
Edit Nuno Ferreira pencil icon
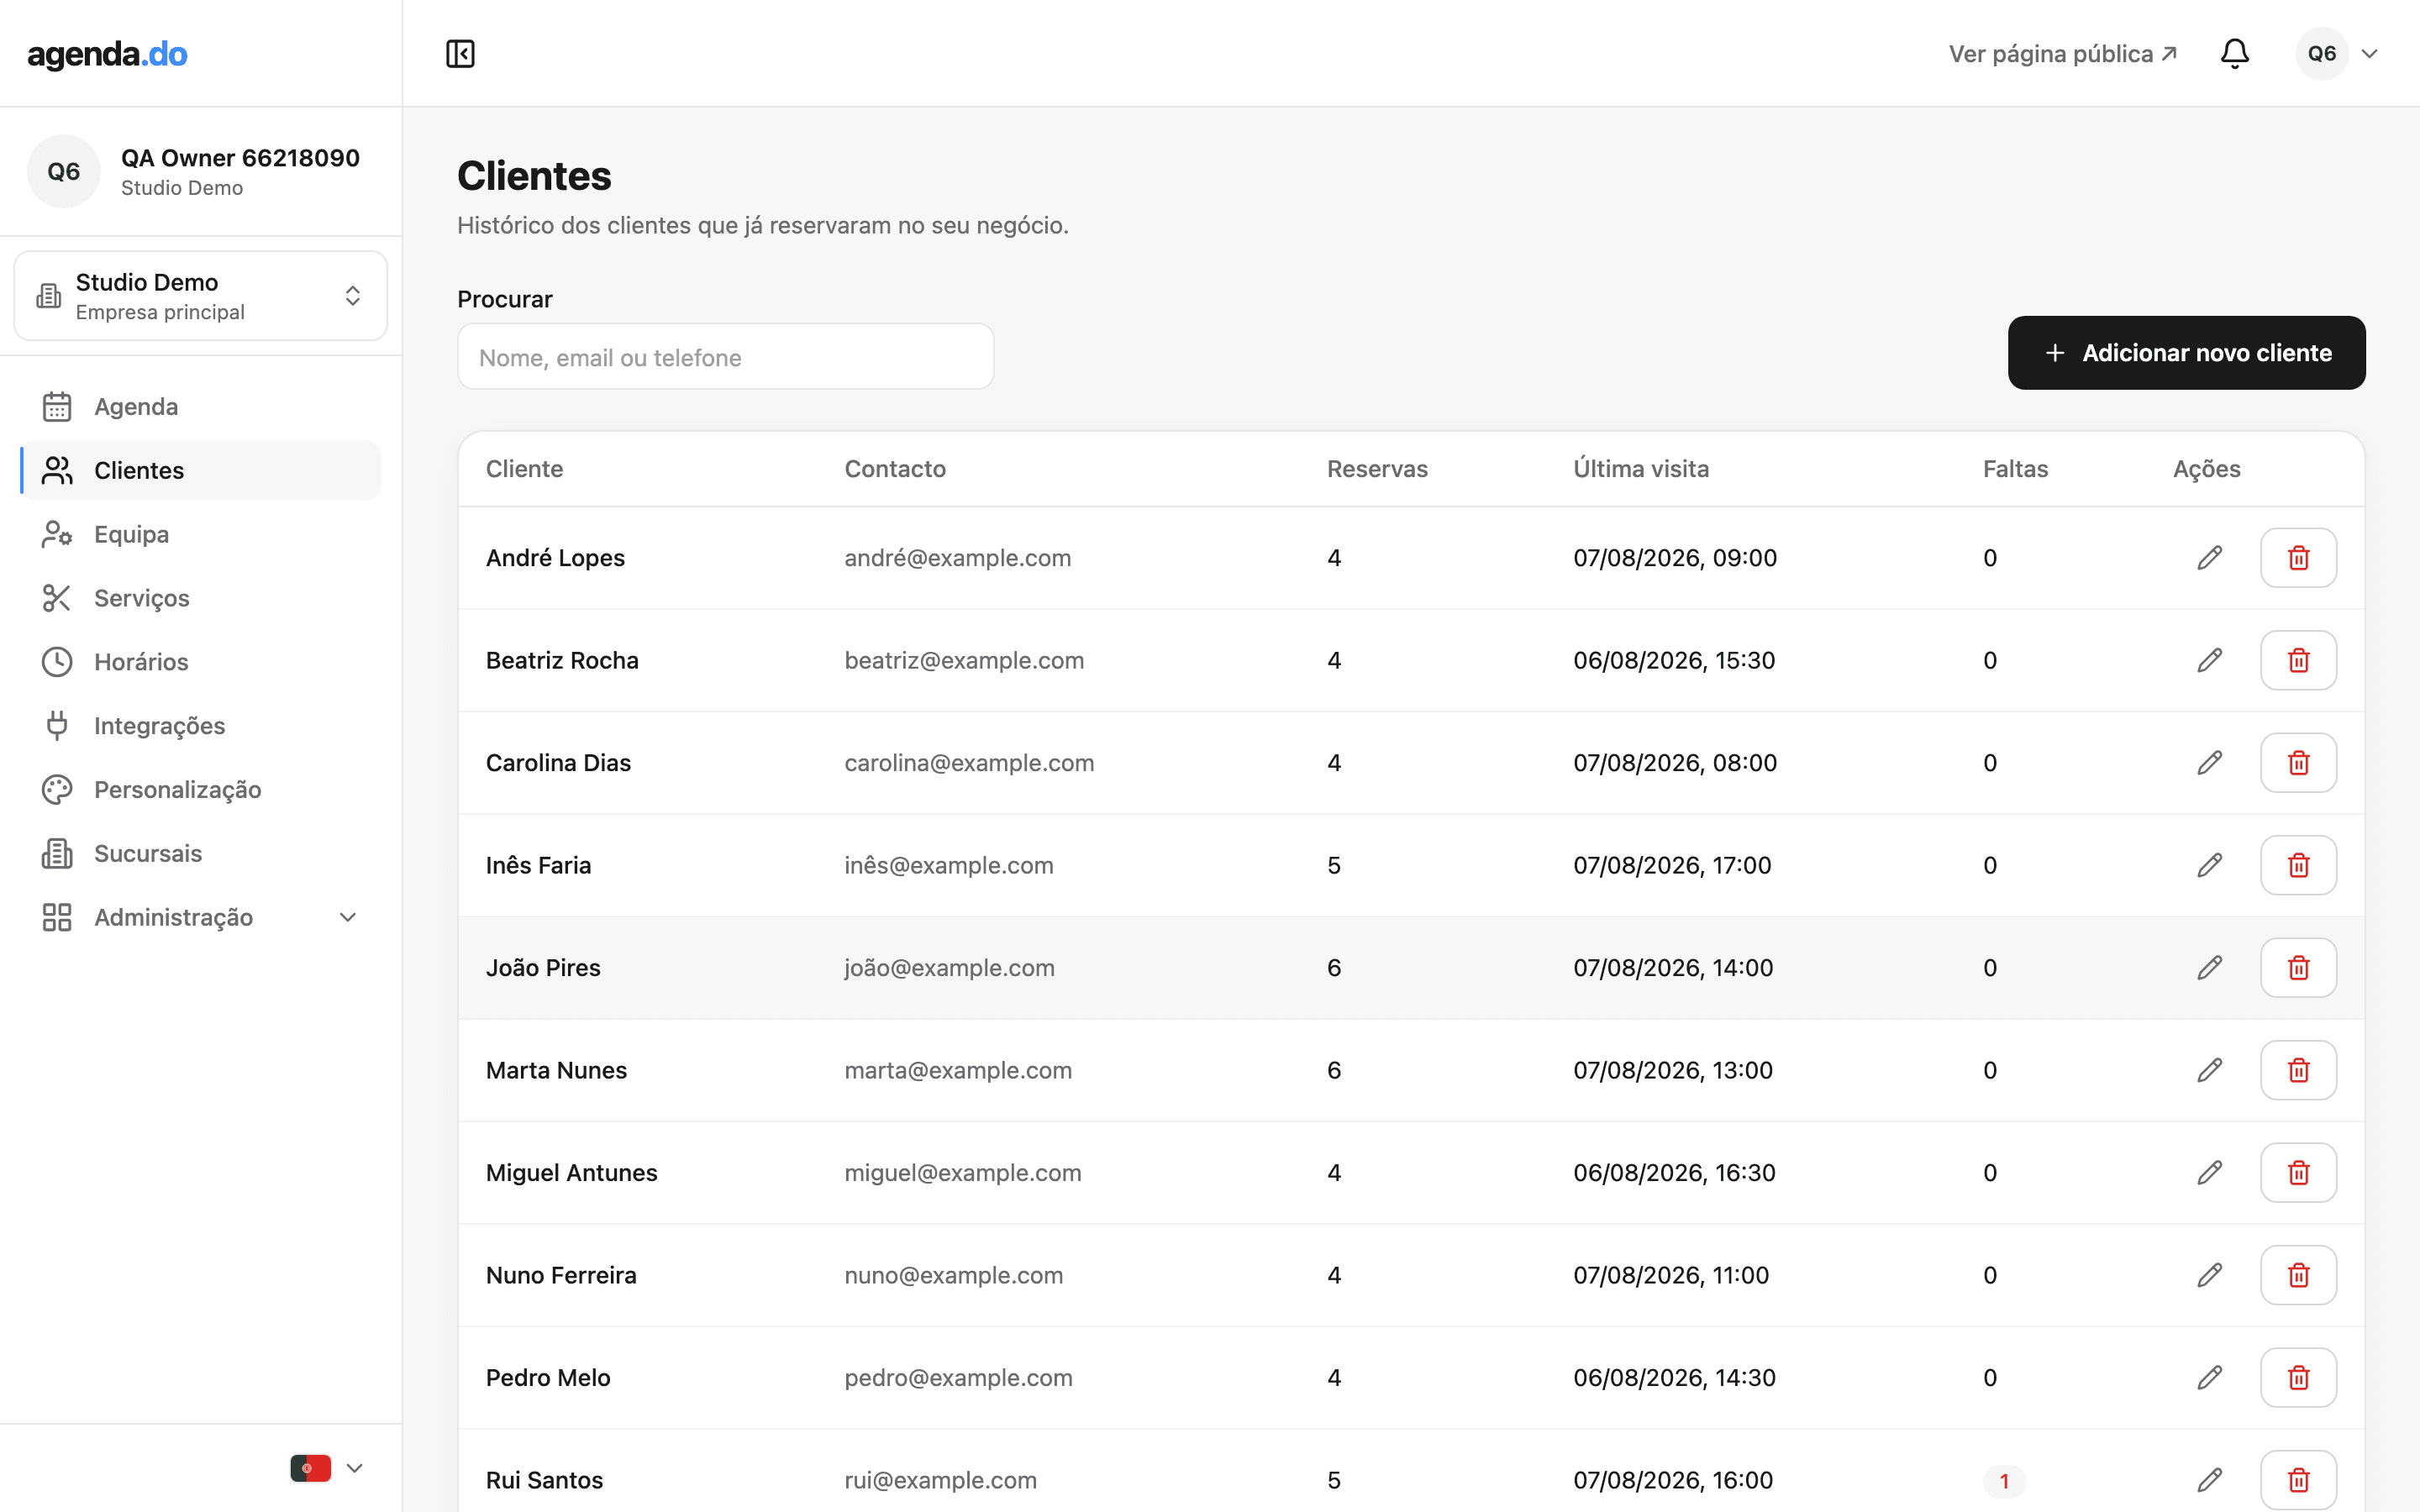coord(2210,1275)
